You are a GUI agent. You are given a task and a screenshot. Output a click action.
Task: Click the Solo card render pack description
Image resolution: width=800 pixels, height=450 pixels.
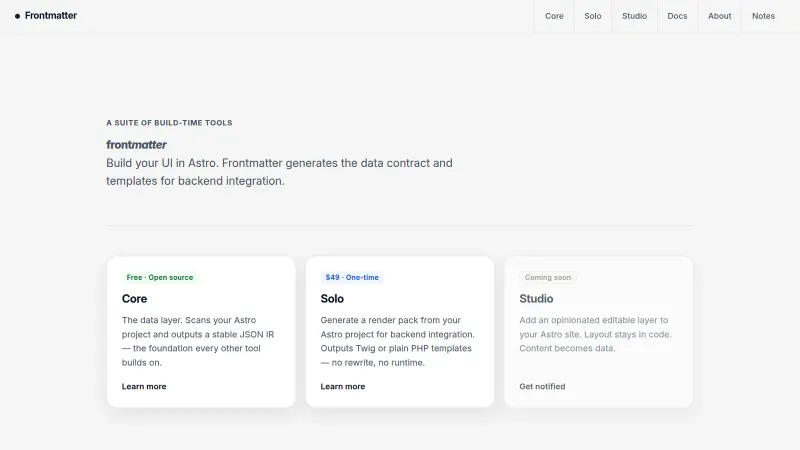tap(397, 341)
